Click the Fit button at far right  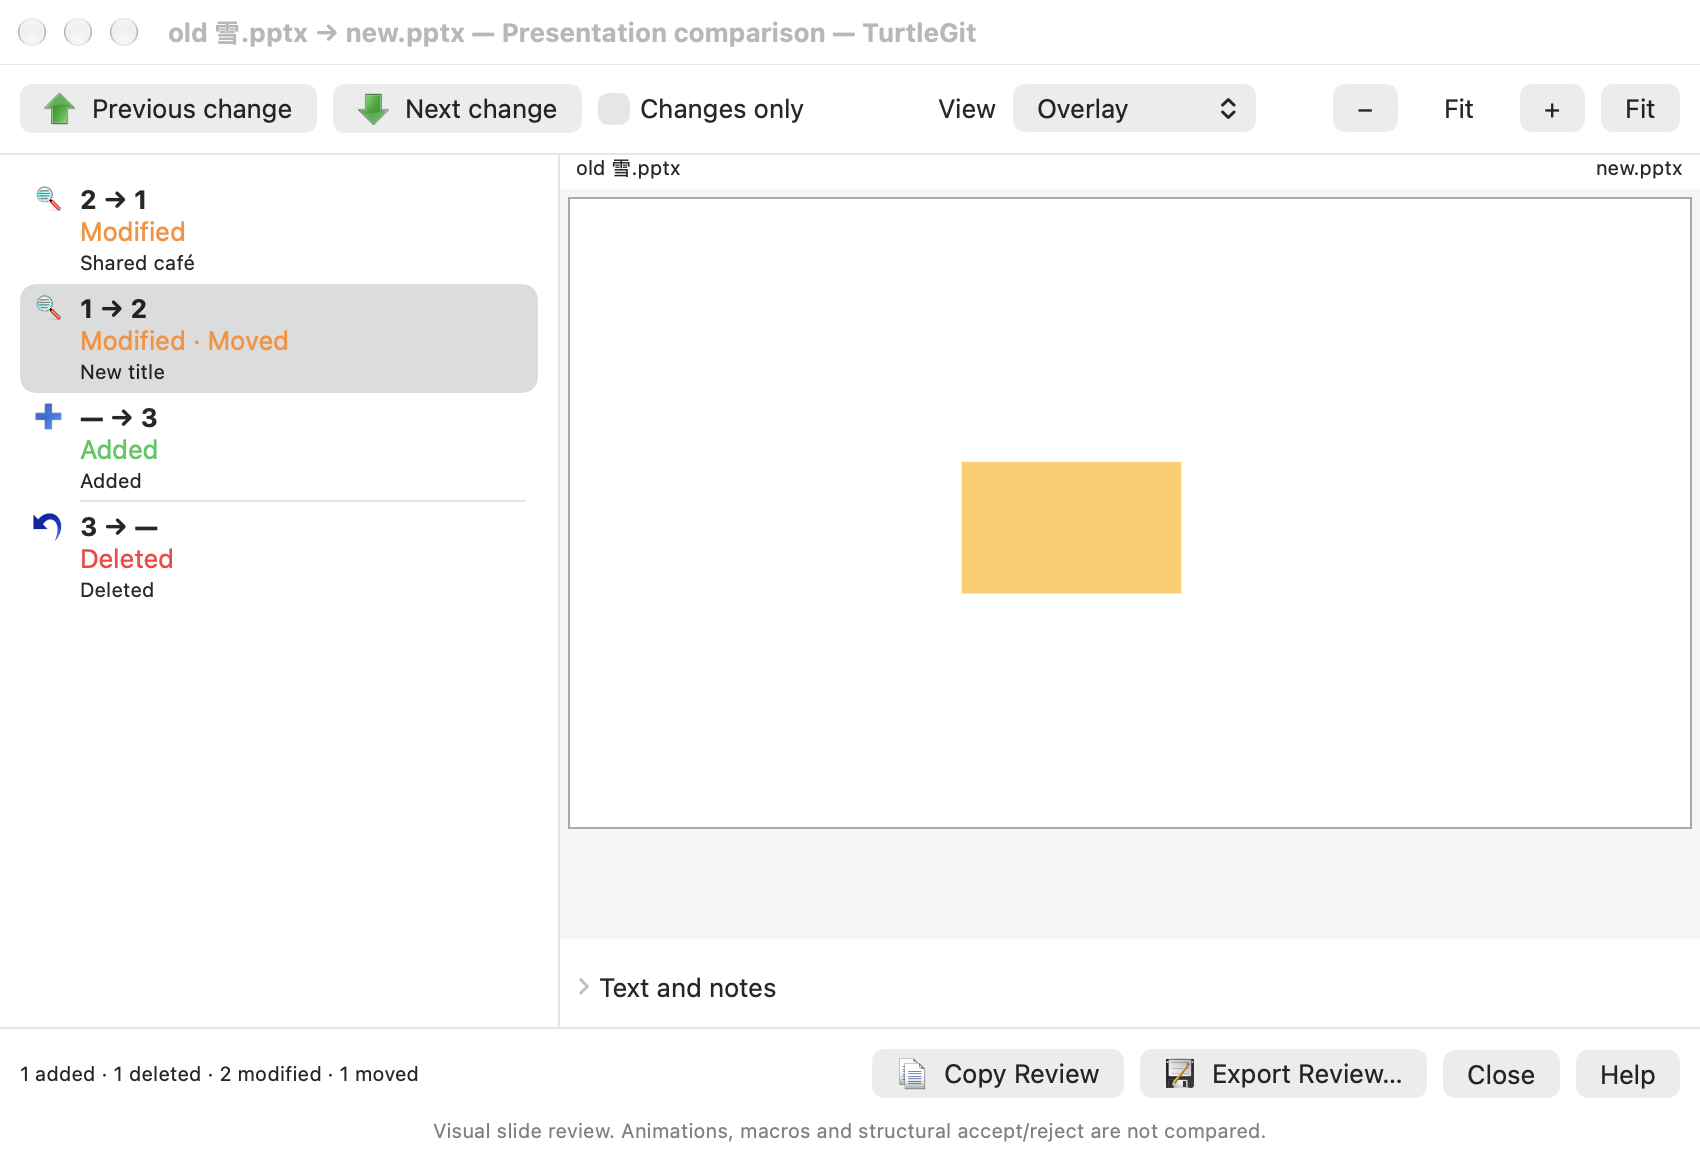pos(1640,108)
